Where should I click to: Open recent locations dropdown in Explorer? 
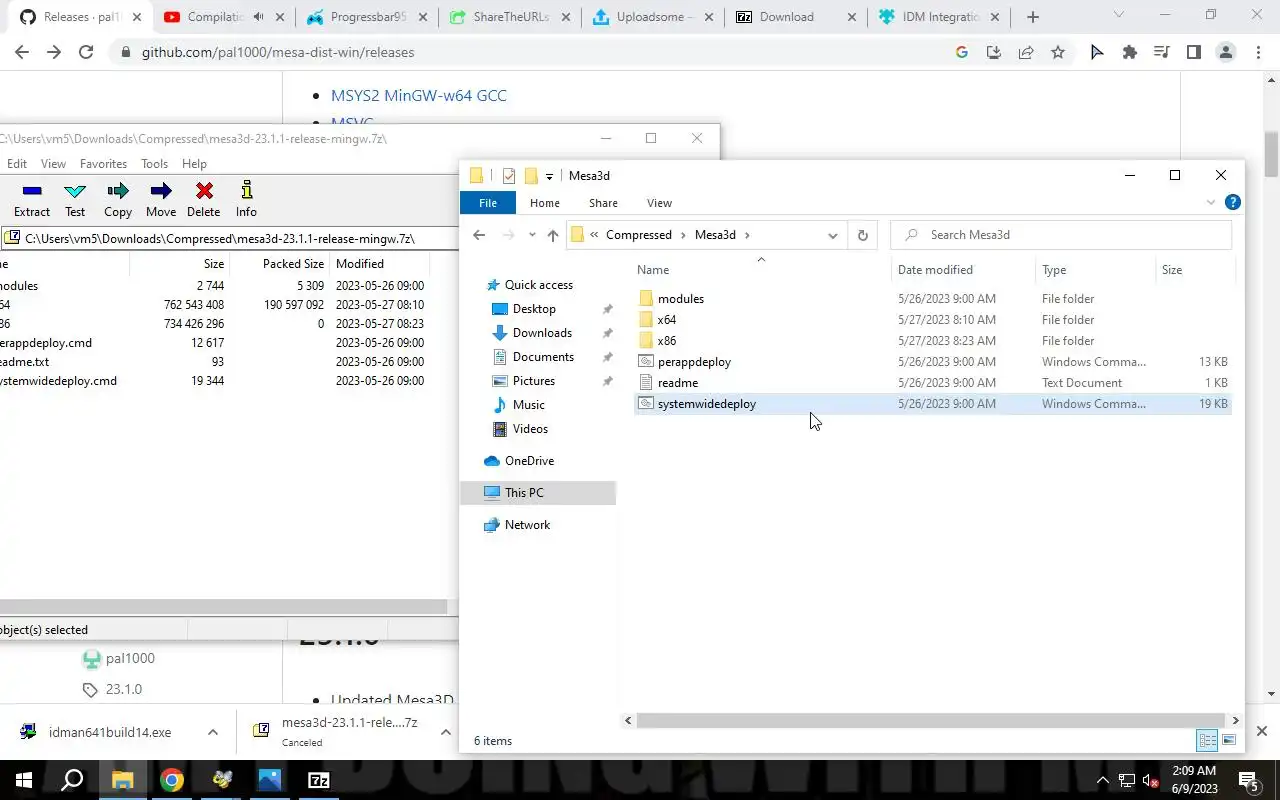531,235
